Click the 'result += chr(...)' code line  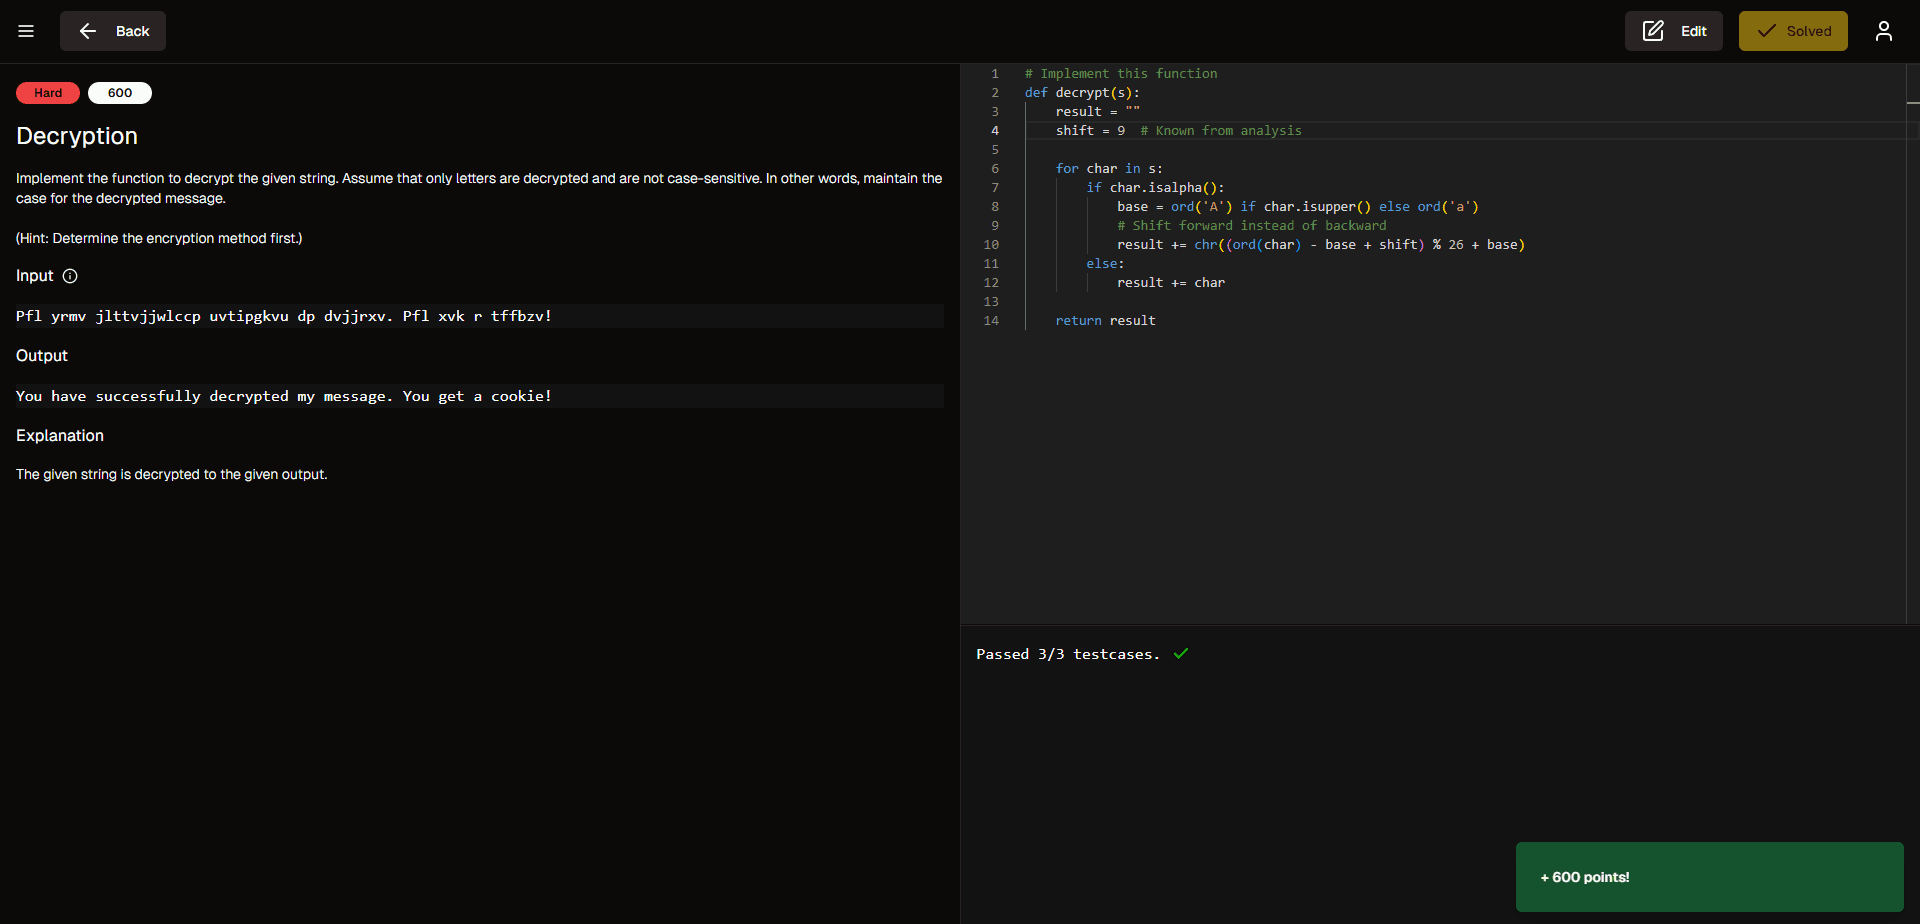(1321, 245)
